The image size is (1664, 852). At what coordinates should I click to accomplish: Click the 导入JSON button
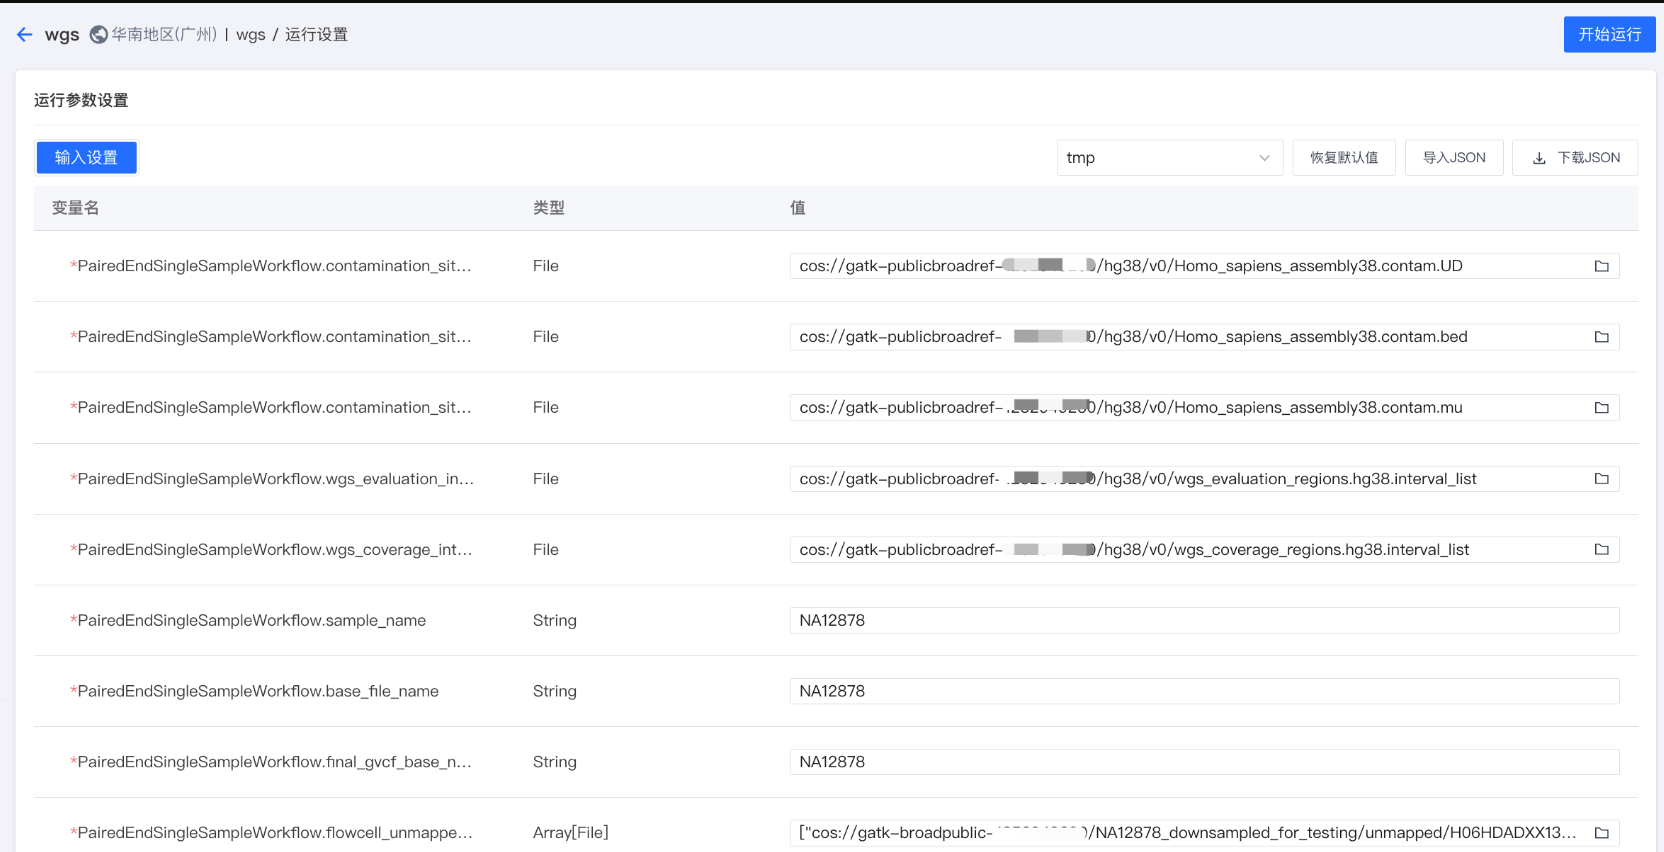coord(1453,158)
